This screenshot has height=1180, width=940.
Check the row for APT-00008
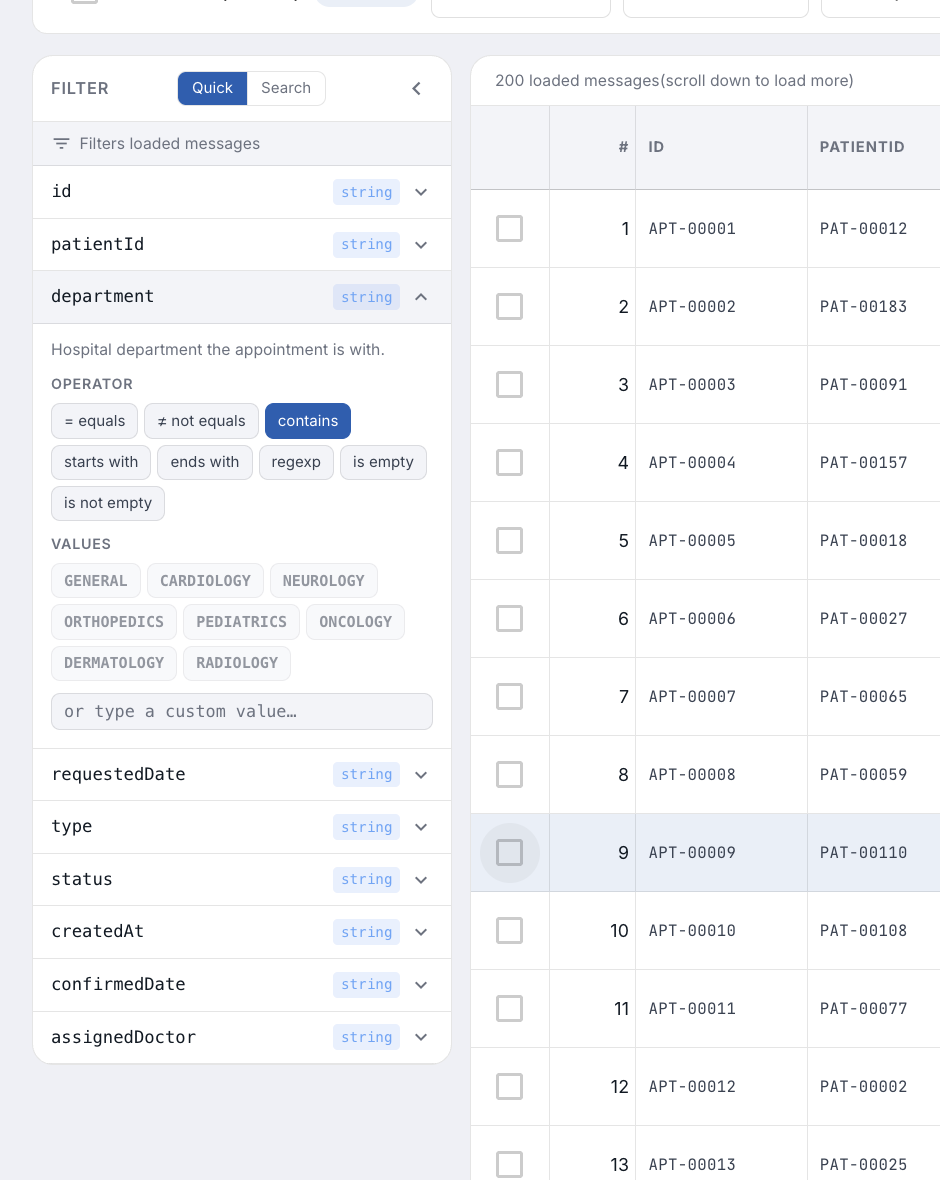coord(510,774)
